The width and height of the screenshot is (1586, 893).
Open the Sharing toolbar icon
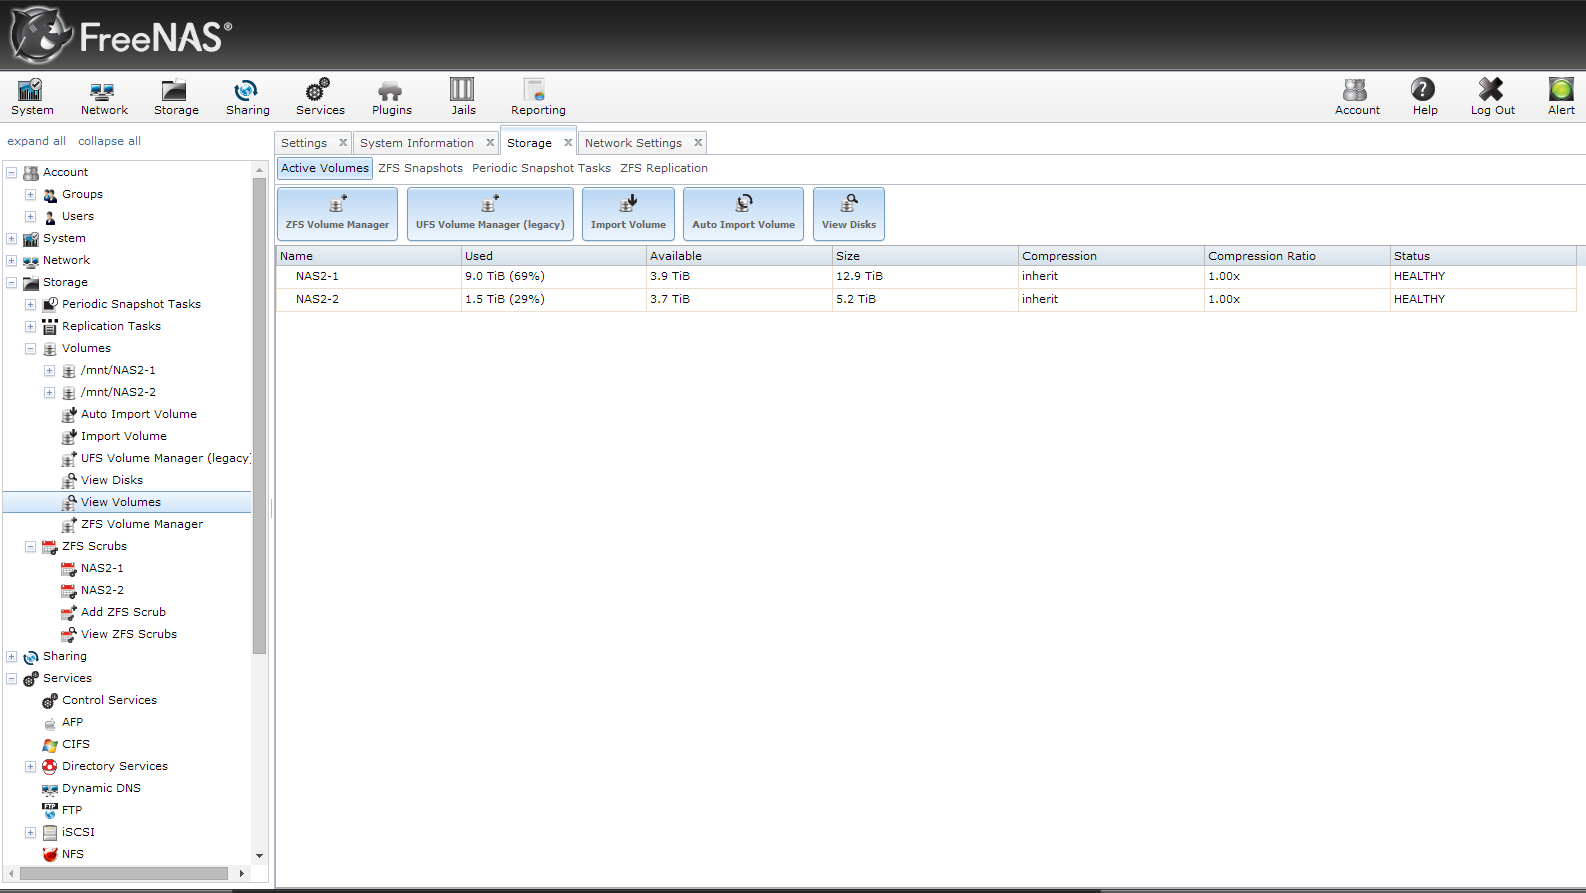[247, 97]
